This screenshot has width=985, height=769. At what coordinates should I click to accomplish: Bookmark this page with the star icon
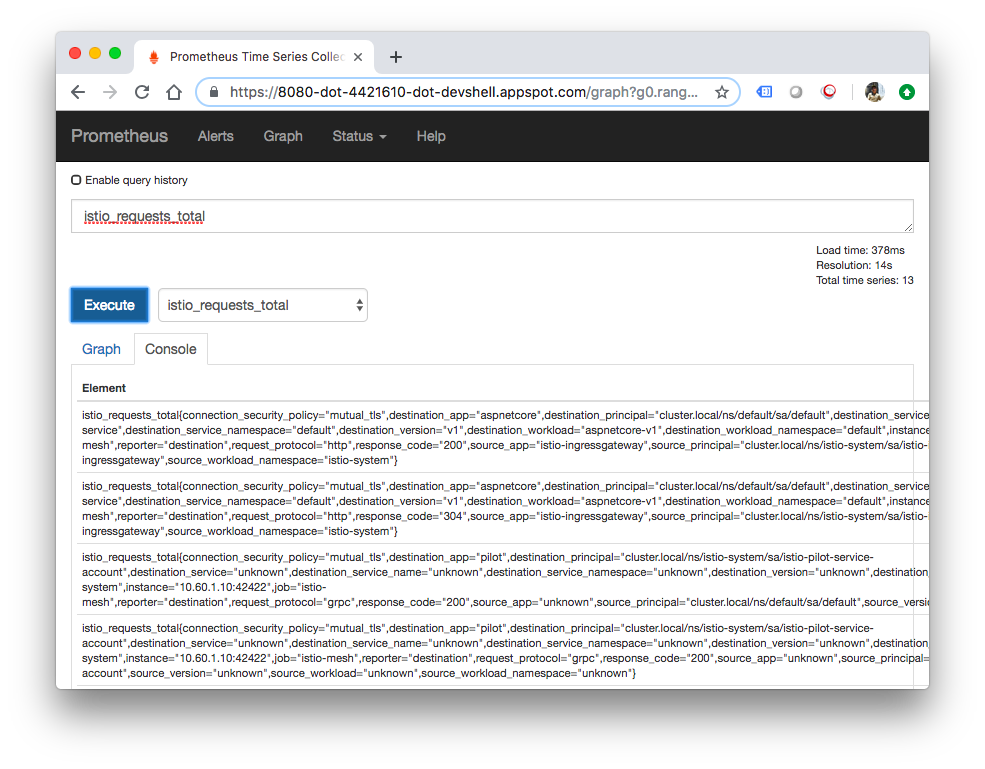click(722, 92)
